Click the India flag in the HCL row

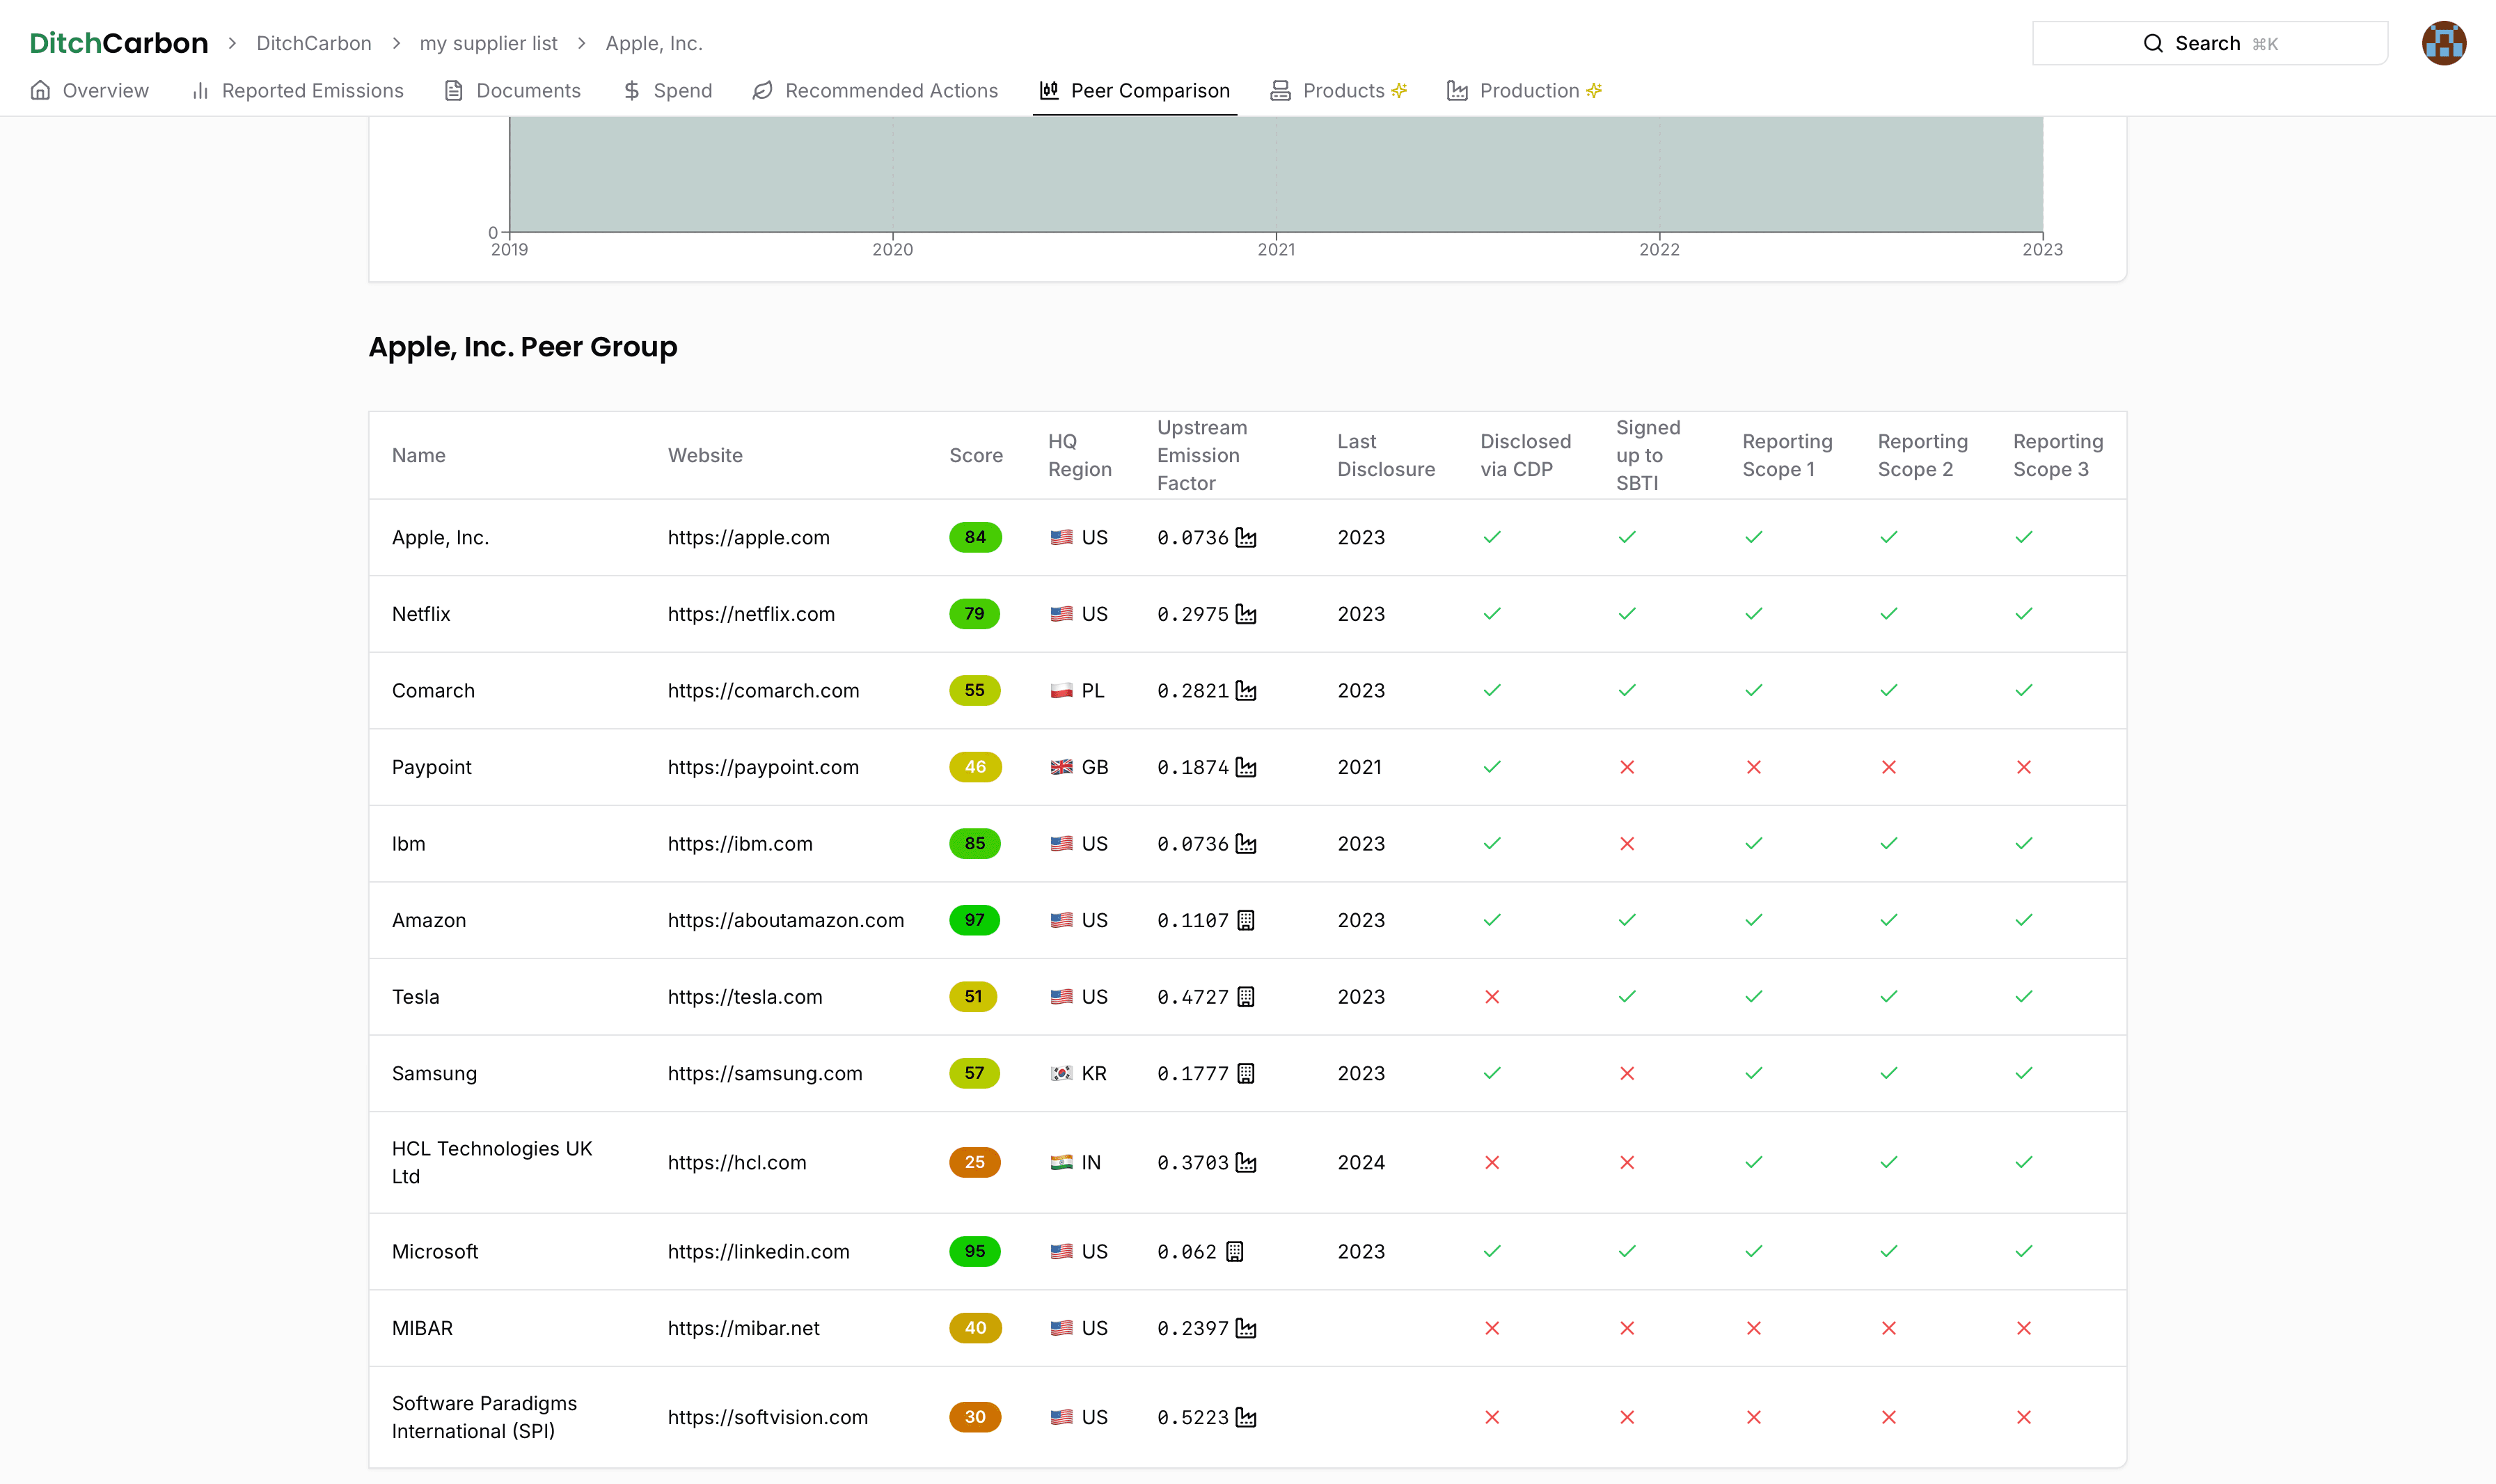click(1061, 1163)
